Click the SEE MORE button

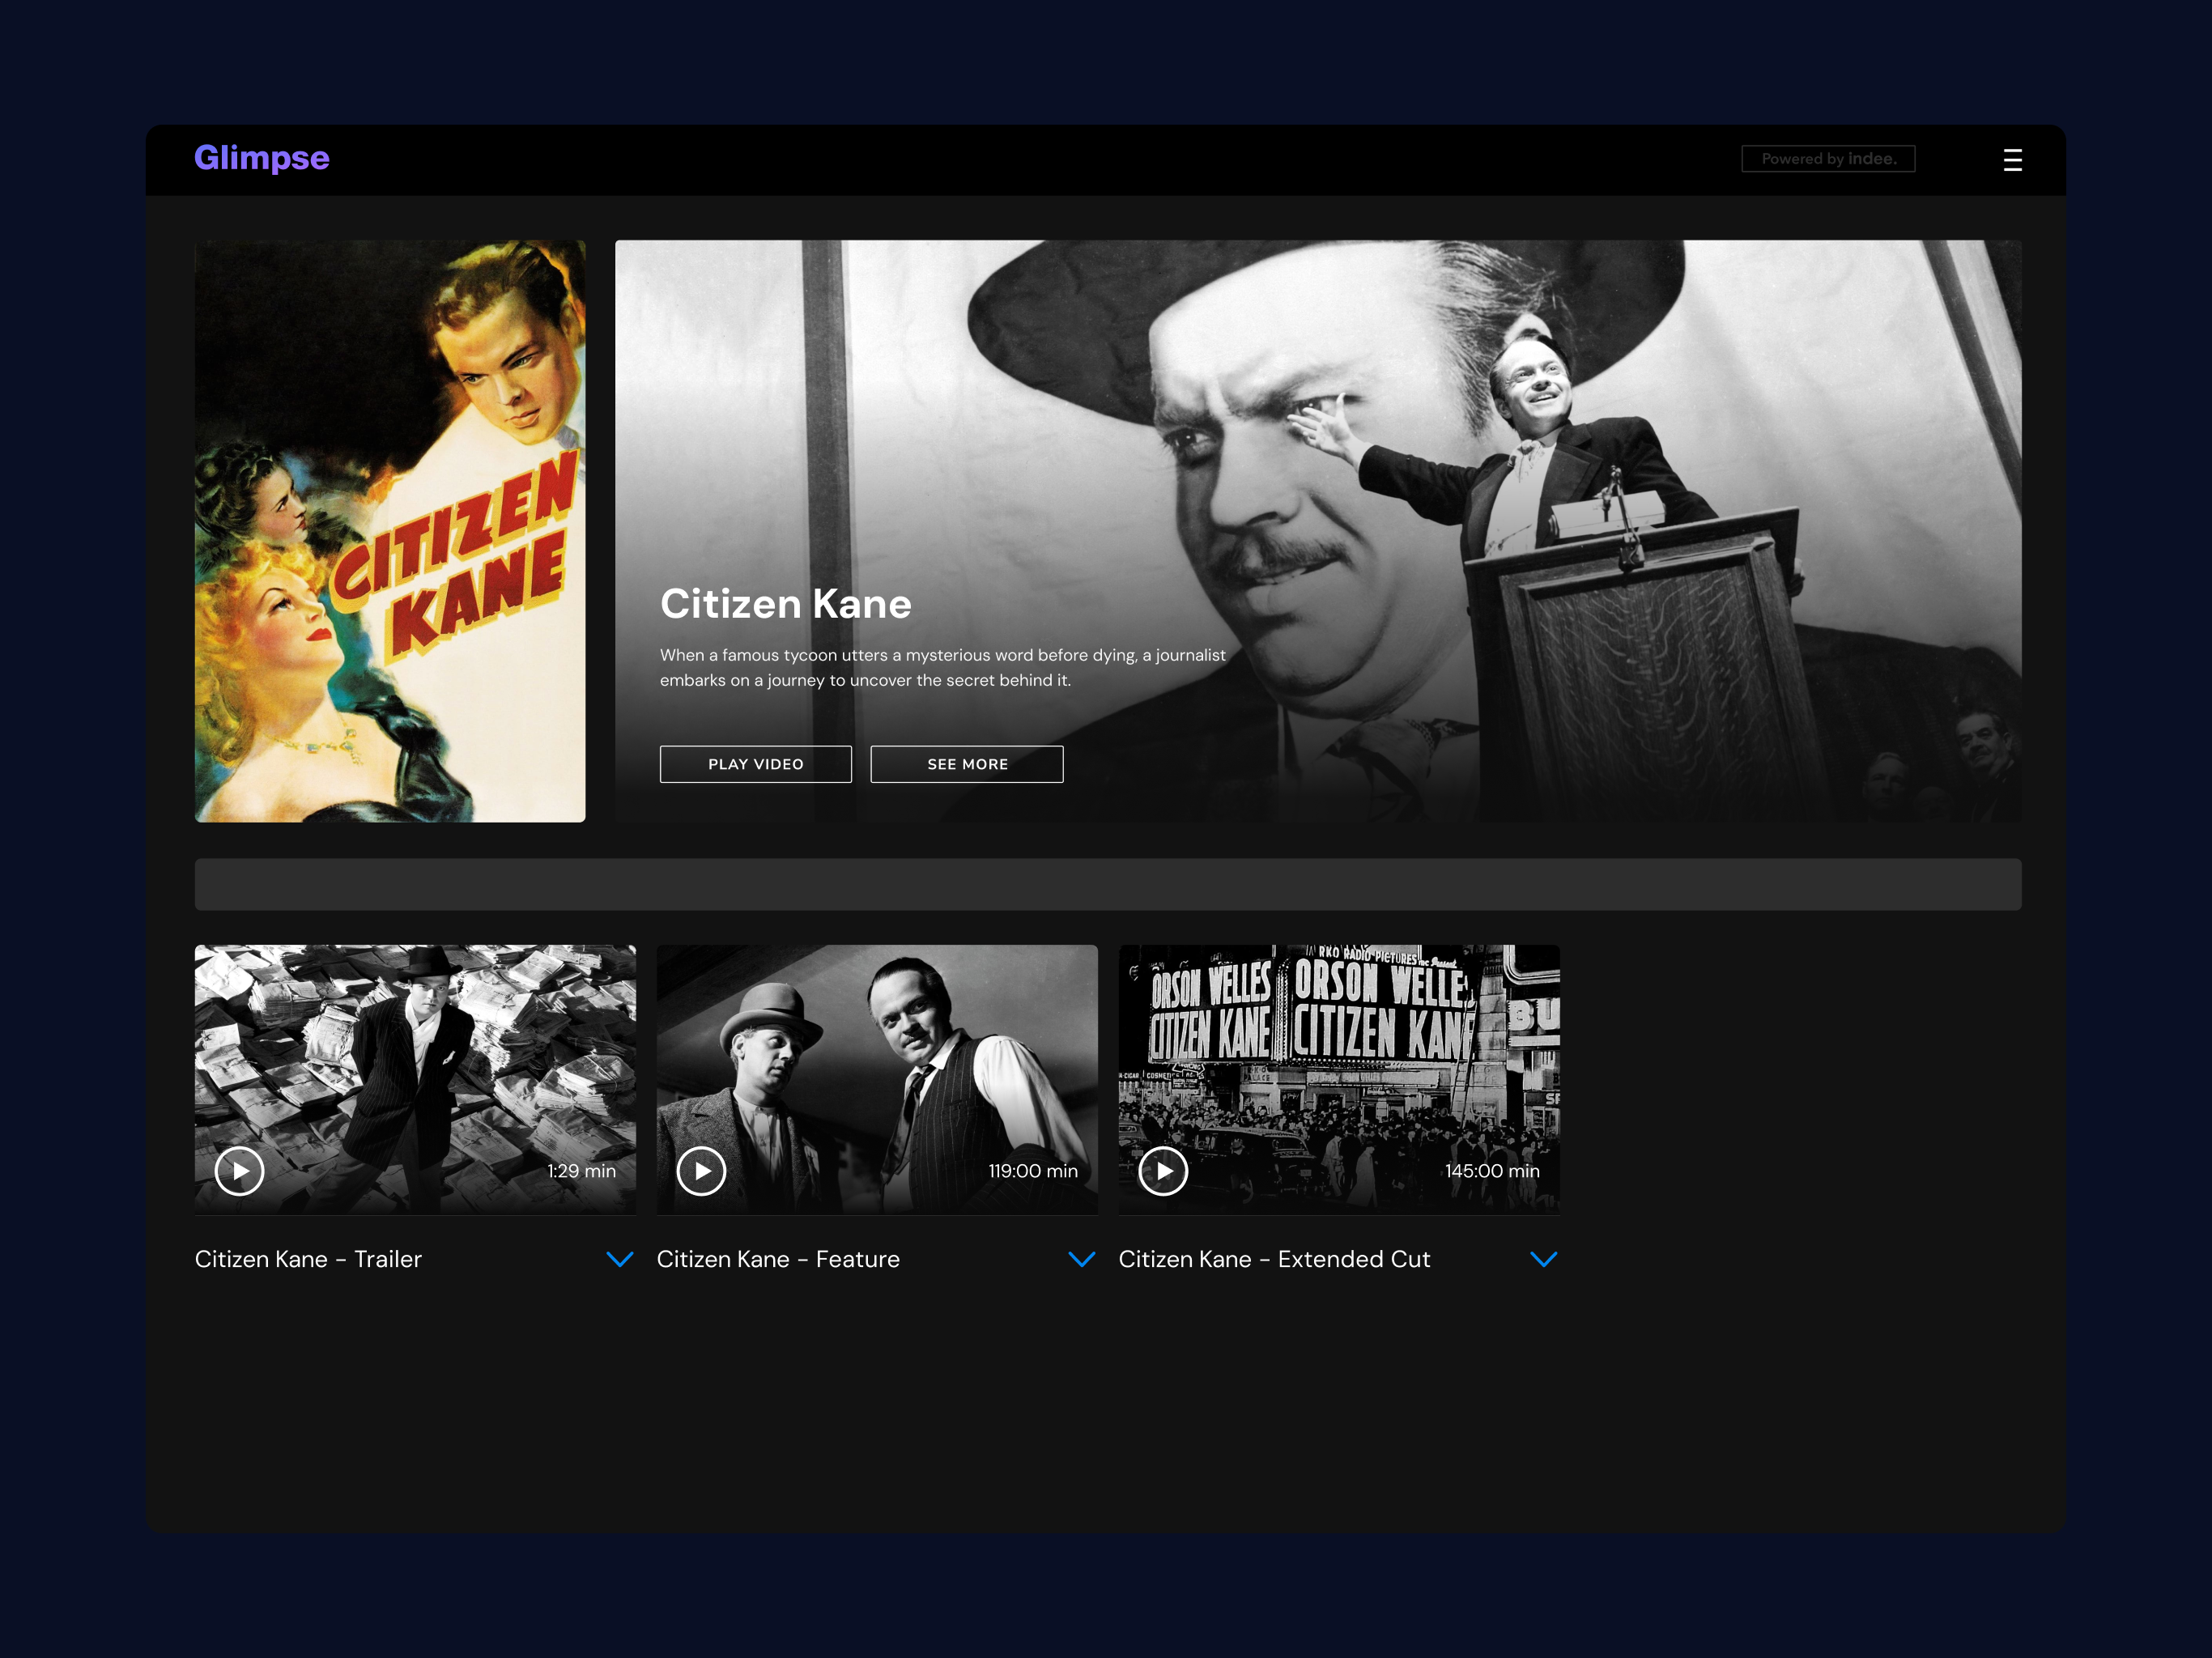click(x=967, y=764)
